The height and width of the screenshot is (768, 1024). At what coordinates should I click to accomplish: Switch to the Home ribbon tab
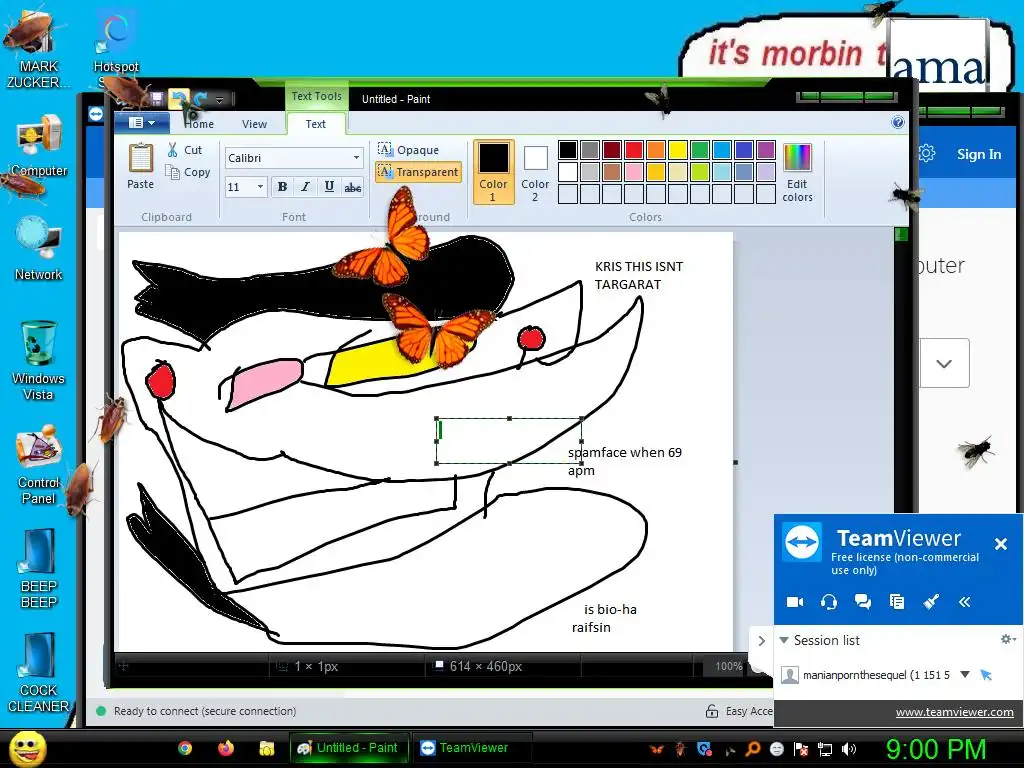point(199,124)
